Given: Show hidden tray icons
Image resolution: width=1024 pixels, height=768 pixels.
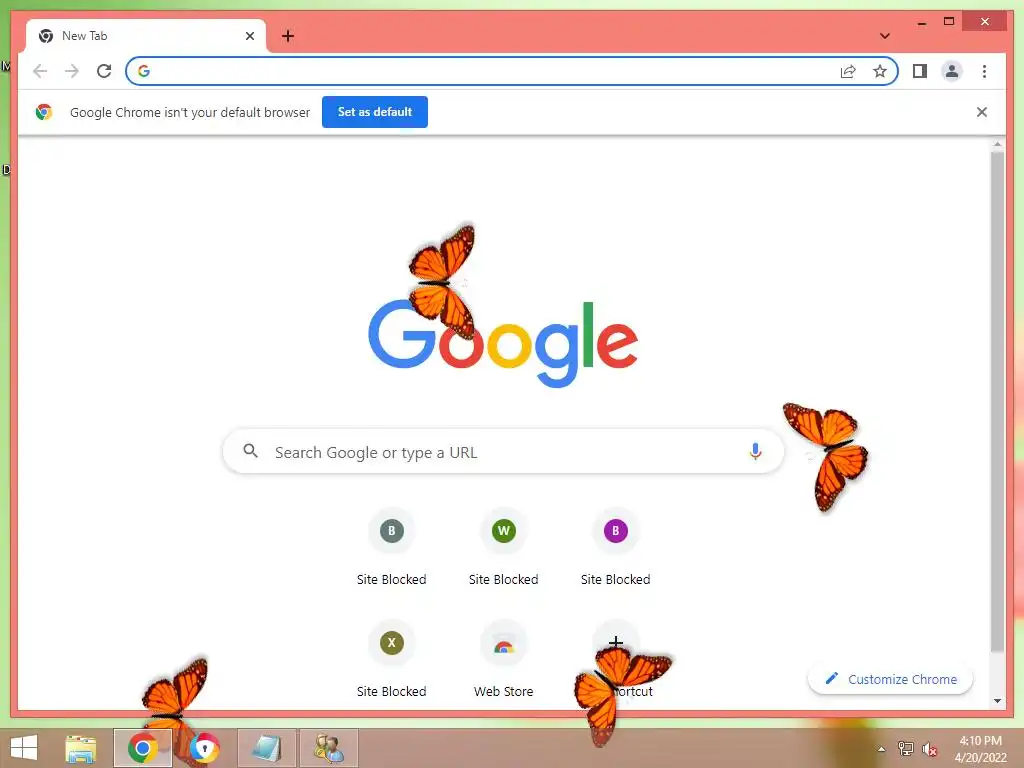Looking at the screenshot, I should [882, 749].
